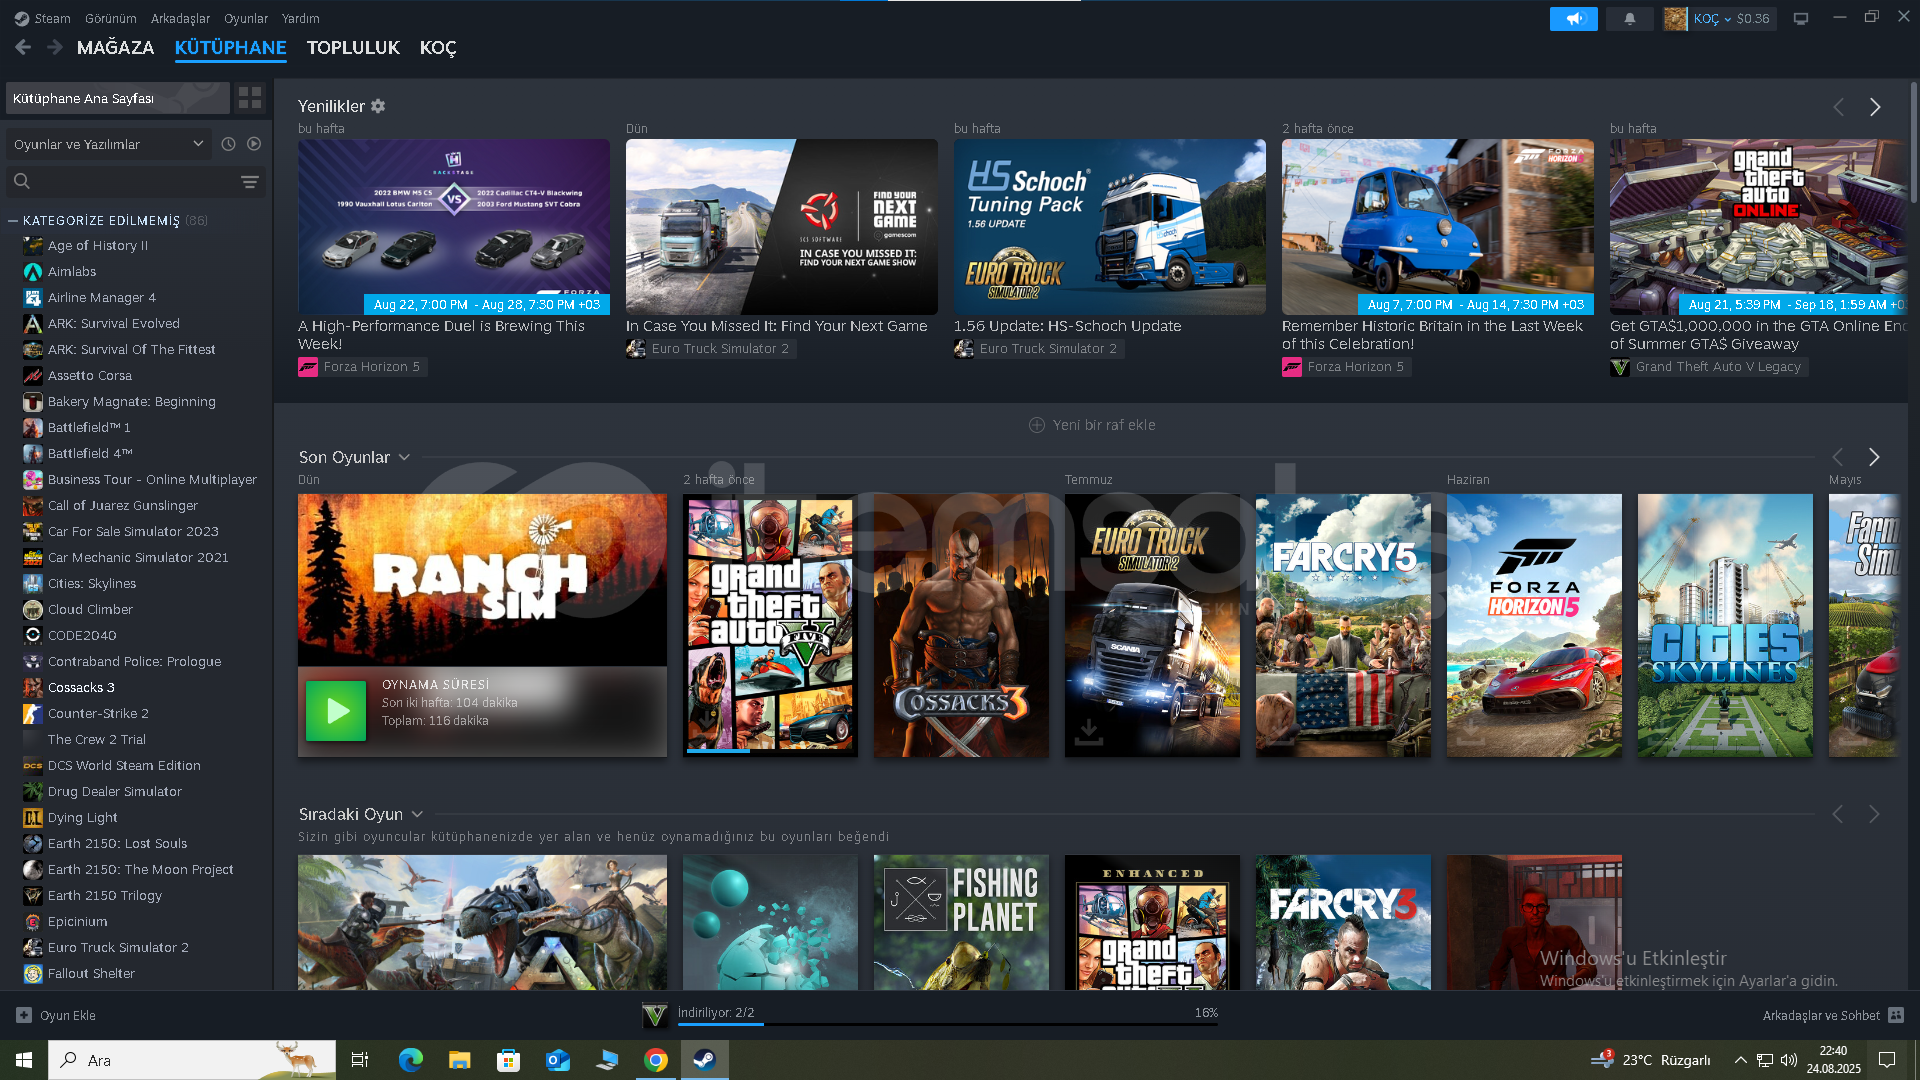Screen dimensions: 1920x1080
Task: Click Yeni bir raf ekle
Action: click(1092, 425)
